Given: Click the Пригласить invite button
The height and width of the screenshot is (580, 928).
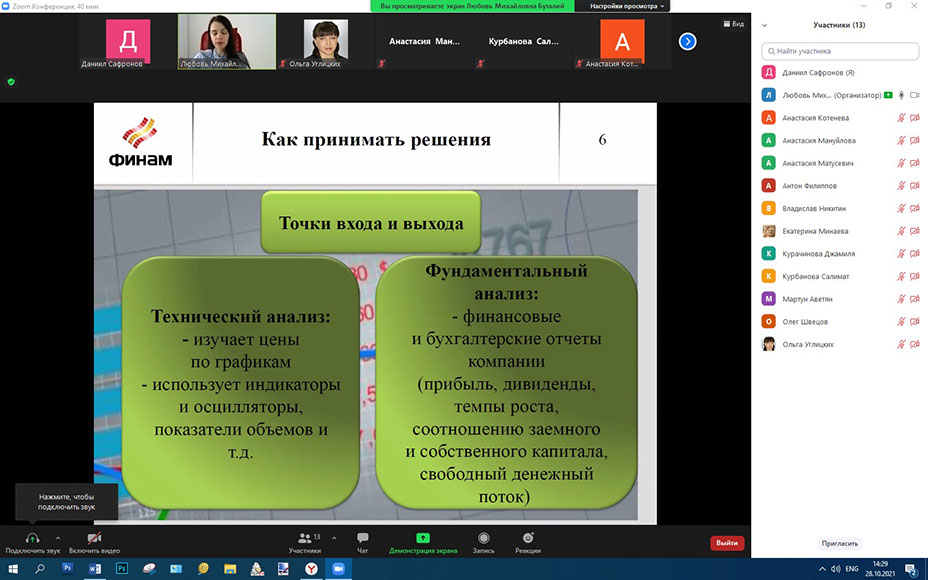Looking at the screenshot, I should (x=839, y=543).
